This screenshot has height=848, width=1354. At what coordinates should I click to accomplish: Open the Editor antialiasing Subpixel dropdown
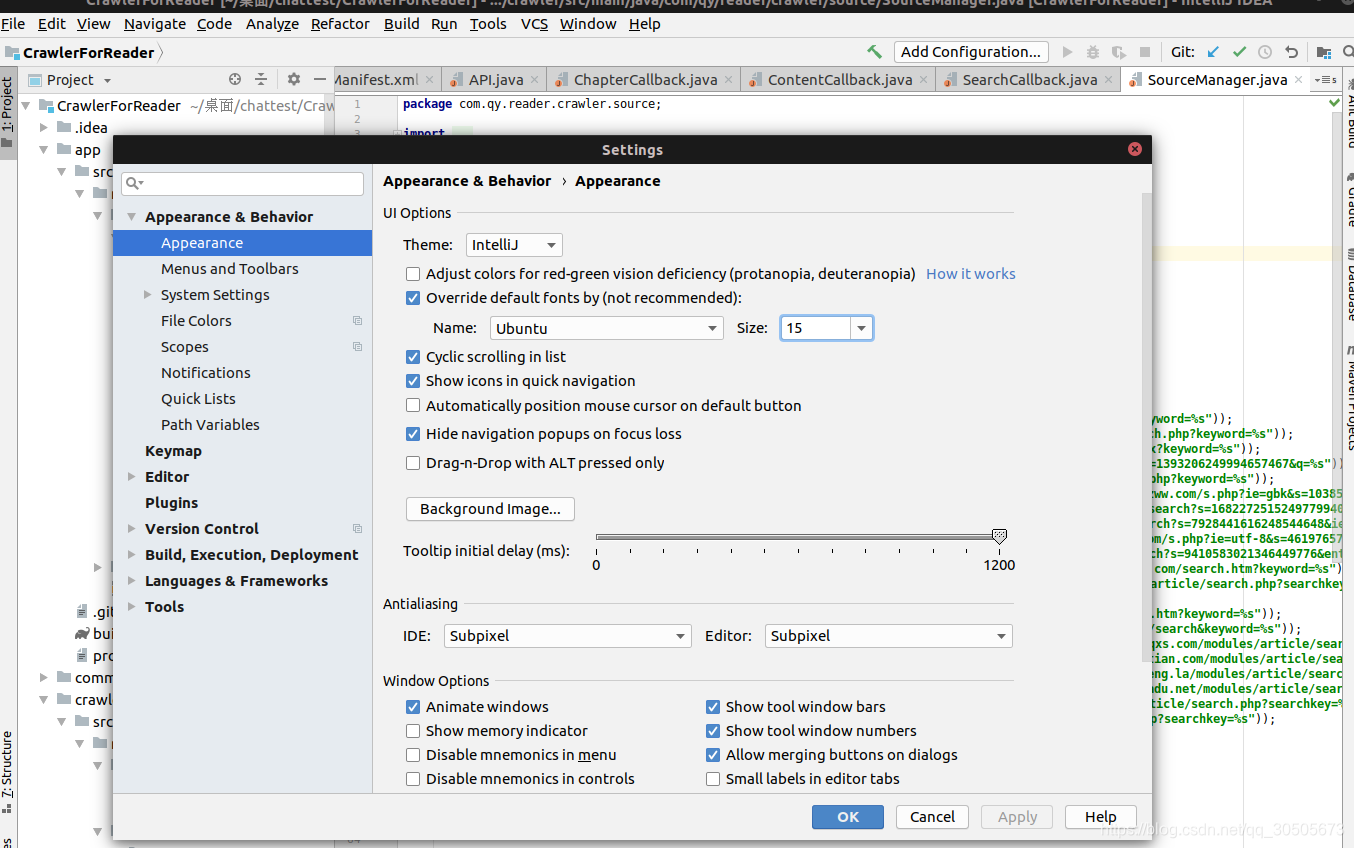(889, 636)
